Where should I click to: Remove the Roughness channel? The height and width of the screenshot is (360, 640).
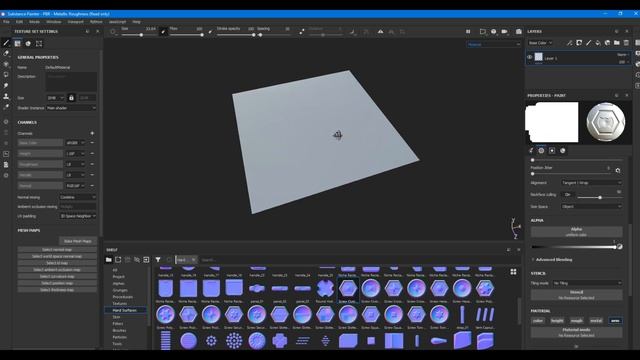coord(92,164)
